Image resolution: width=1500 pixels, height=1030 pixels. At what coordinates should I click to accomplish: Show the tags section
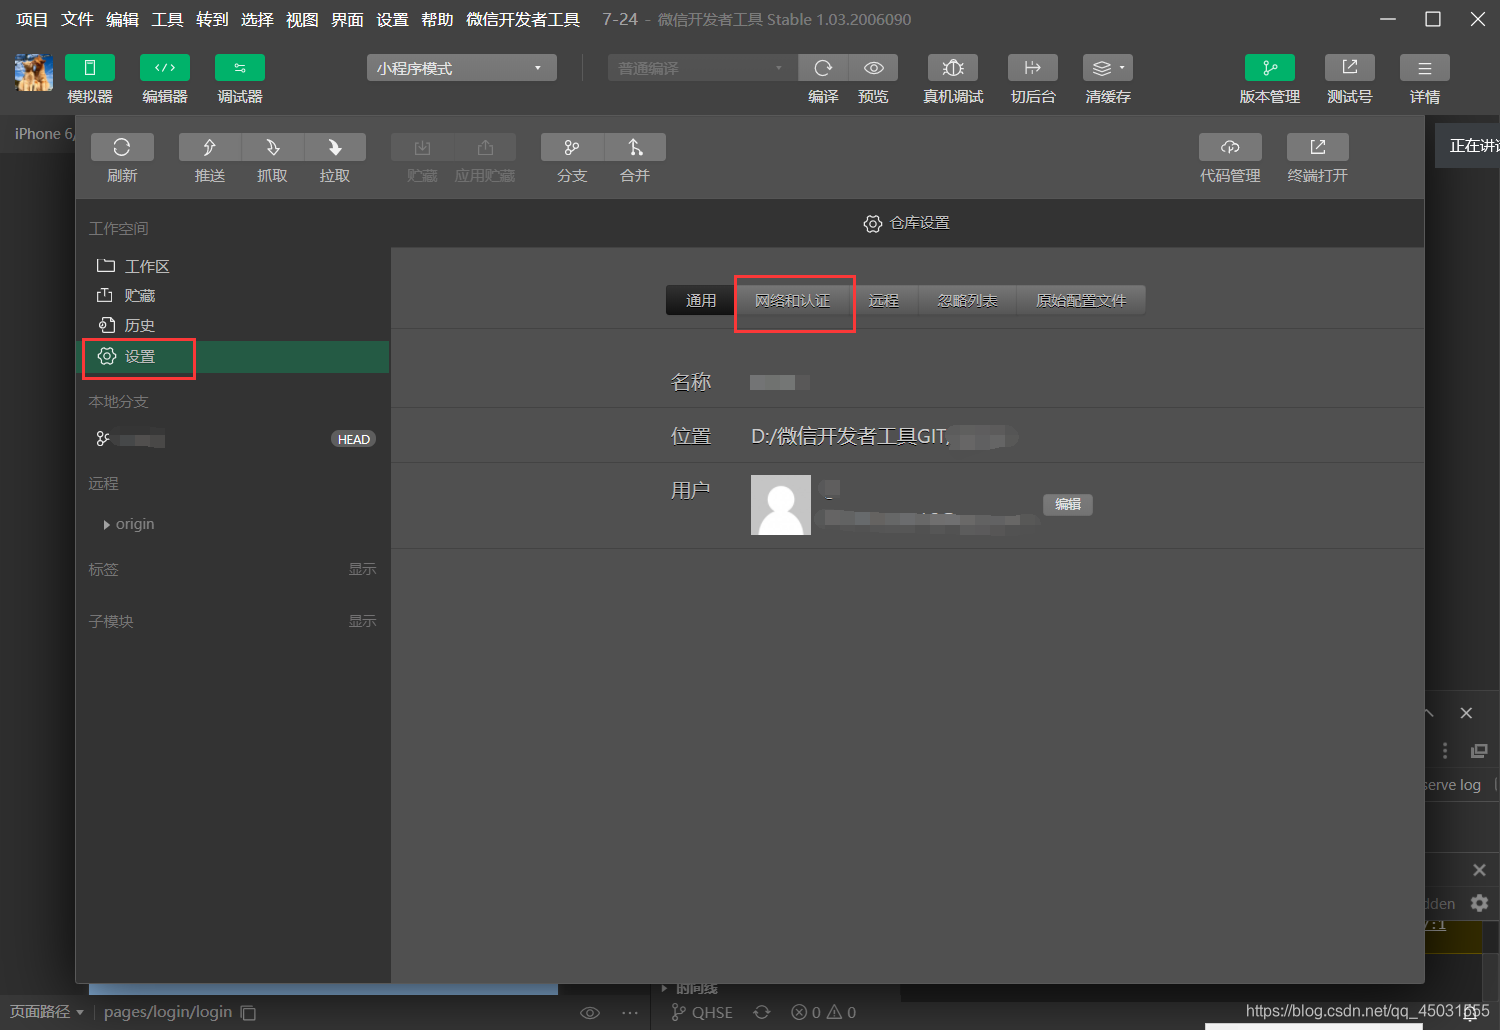362,569
